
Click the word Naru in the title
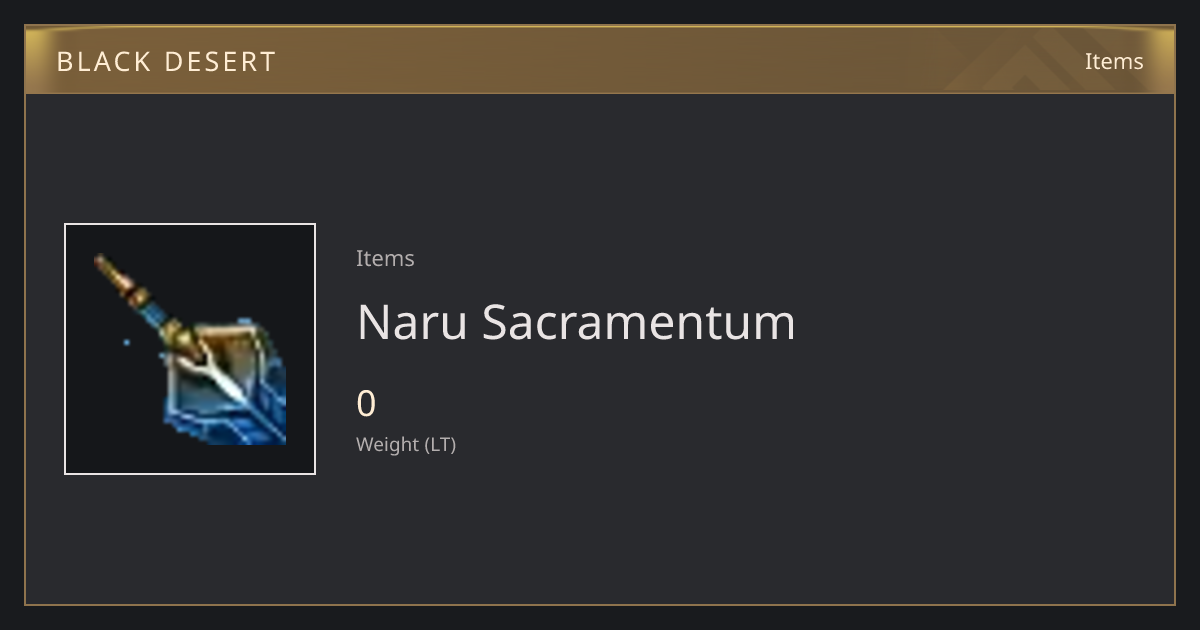412,322
